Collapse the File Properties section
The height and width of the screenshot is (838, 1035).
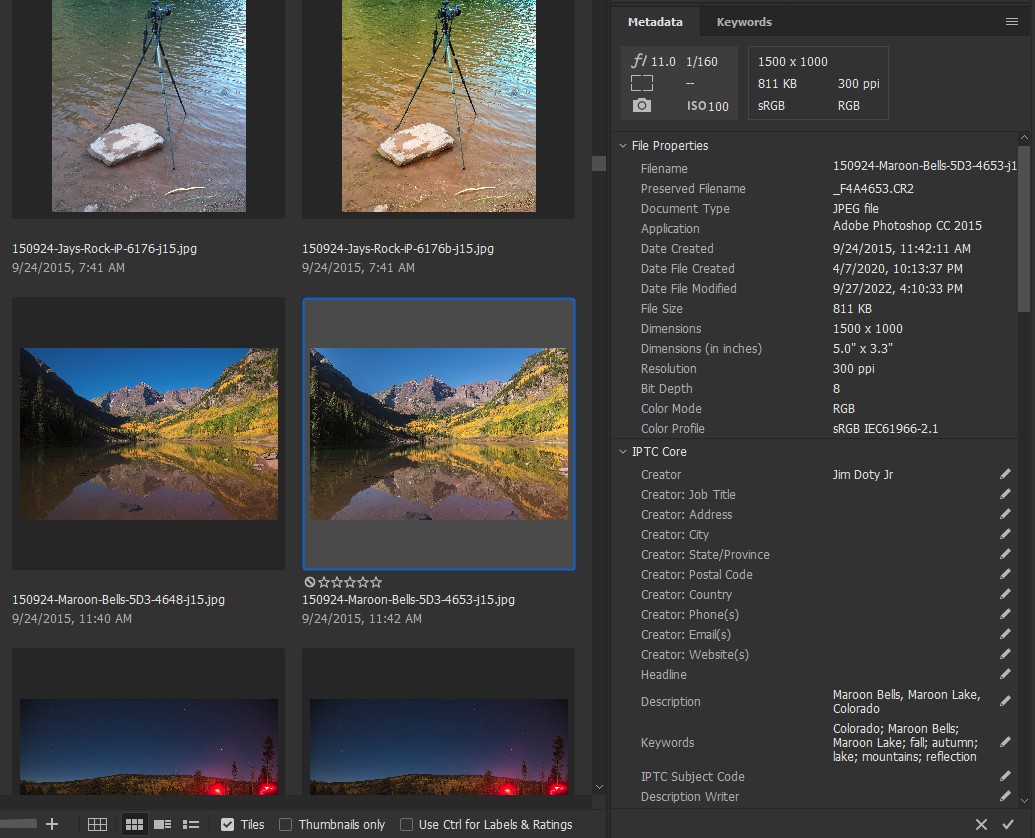point(623,146)
